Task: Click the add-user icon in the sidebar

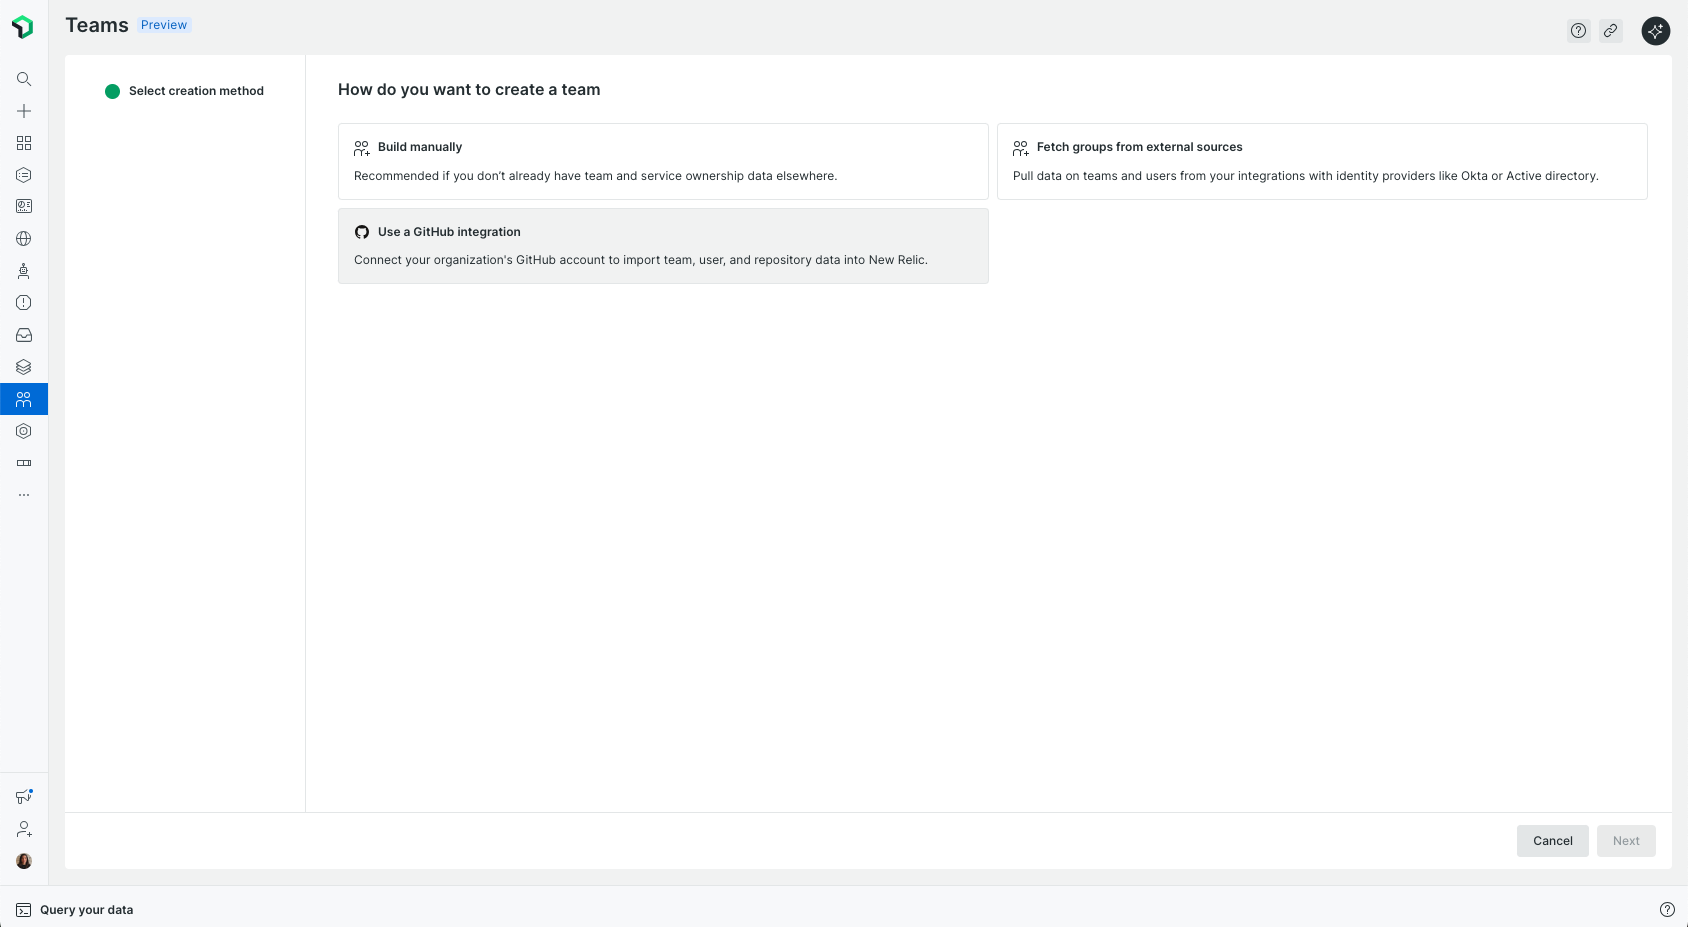Action: (24, 829)
